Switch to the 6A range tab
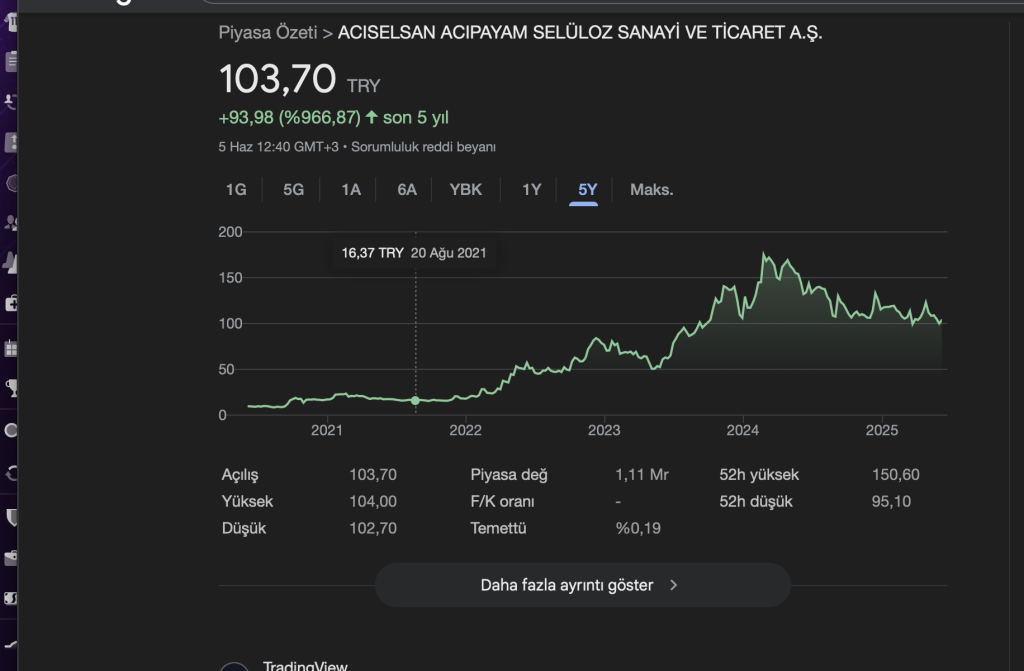The height and width of the screenshot is (671, 1024). (407, 190)
